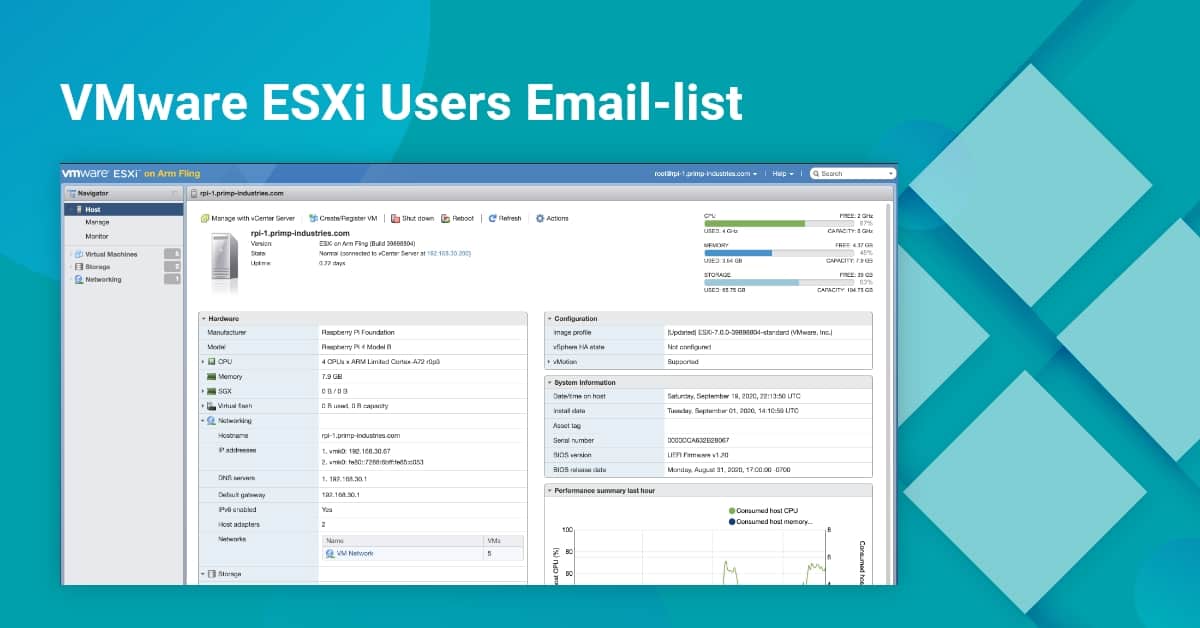Image resolution: width=1200 pixels, height=628 pixels.
Task: Click the light blue Storage usage bar
Action: [751, 283]
